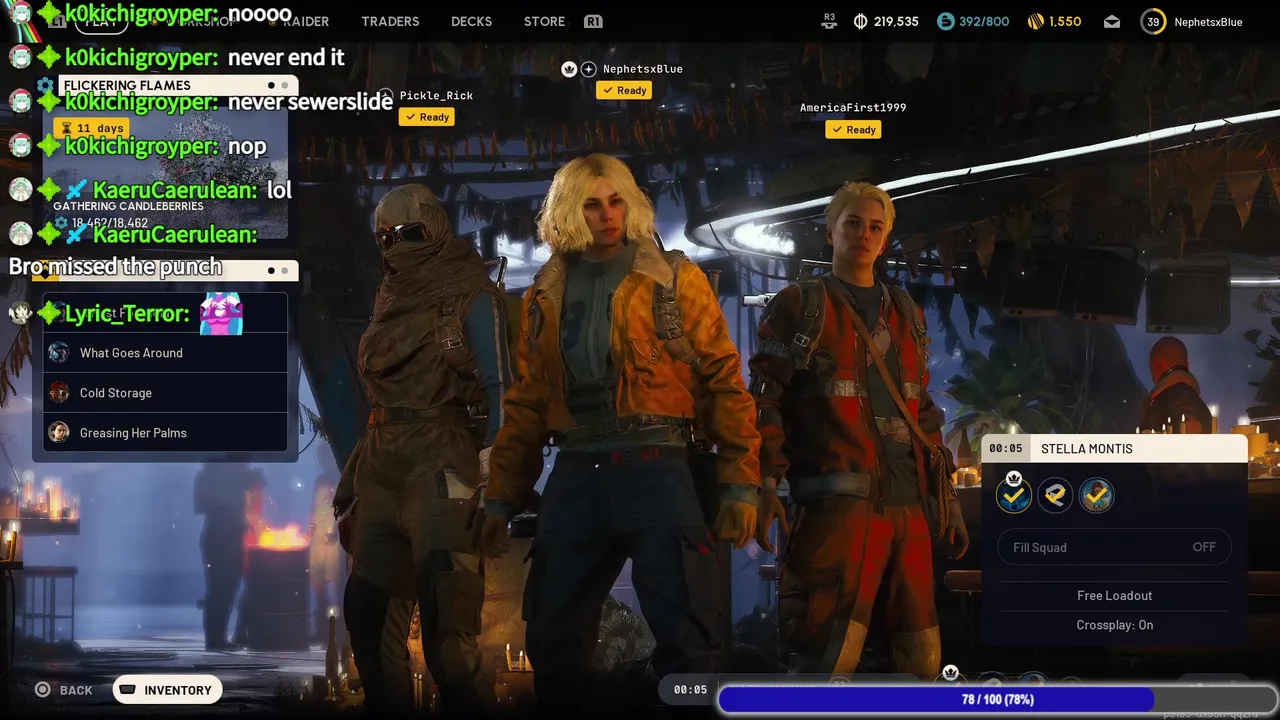The image size is (1280, 720).
Task: Click the Greasing Her Palms quest giver portrait
Action: click(x=59, y=432)
